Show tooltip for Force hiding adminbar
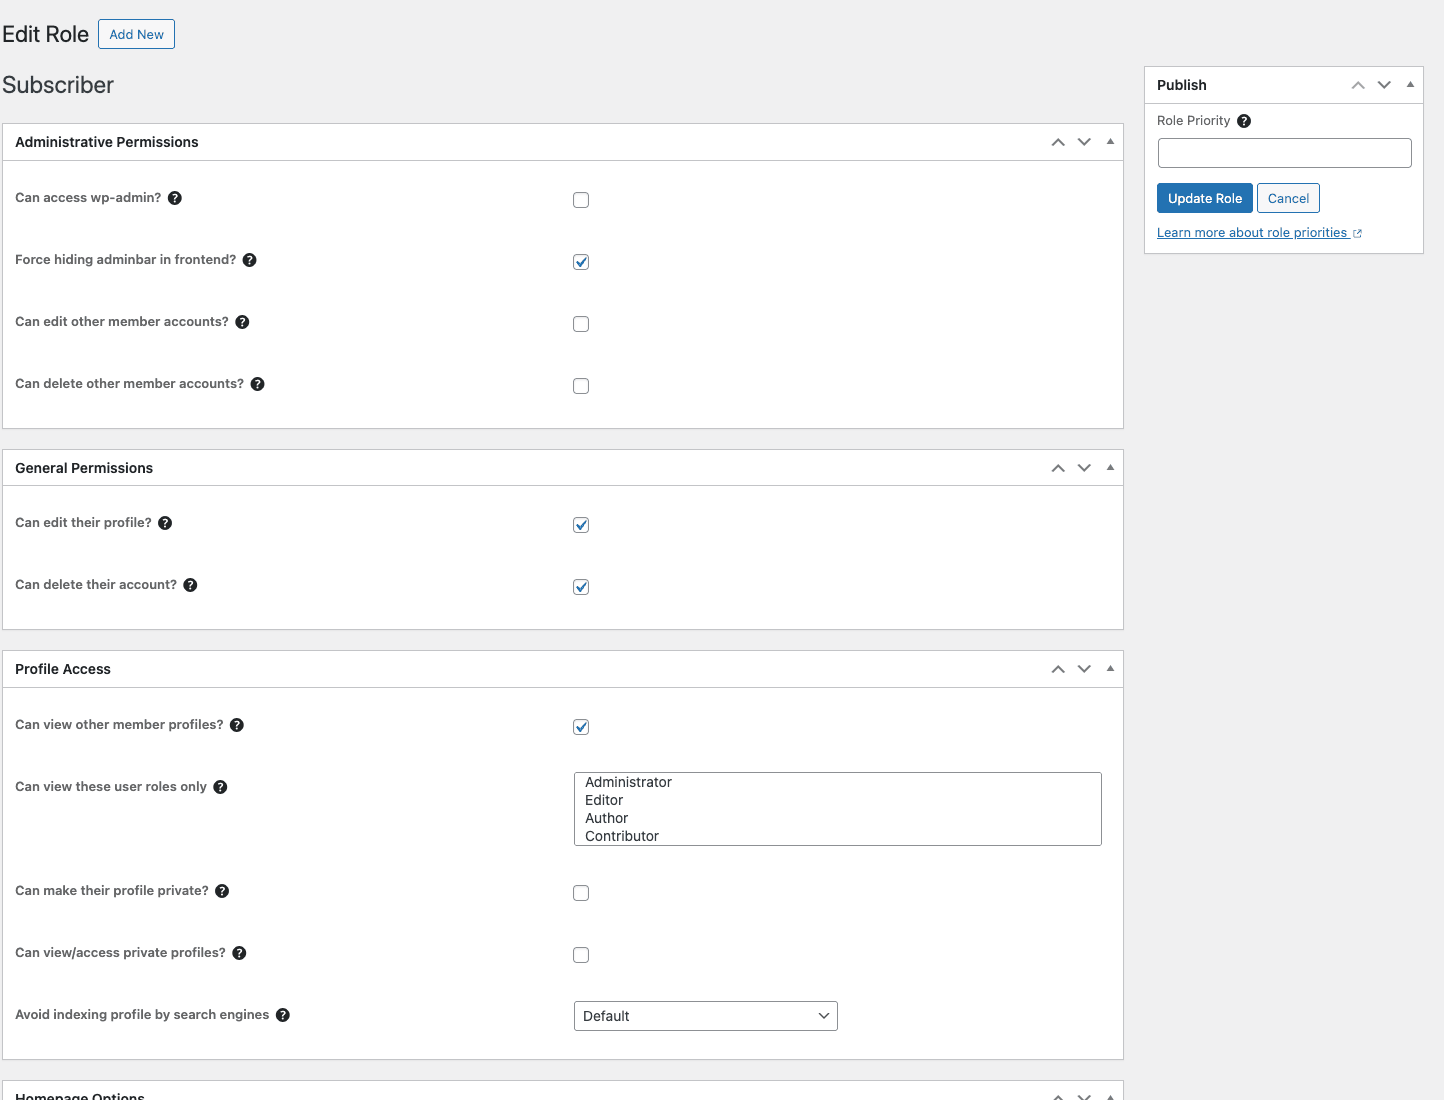Viewport: 1444px width, 1100px height. click(x=250, y=260)
